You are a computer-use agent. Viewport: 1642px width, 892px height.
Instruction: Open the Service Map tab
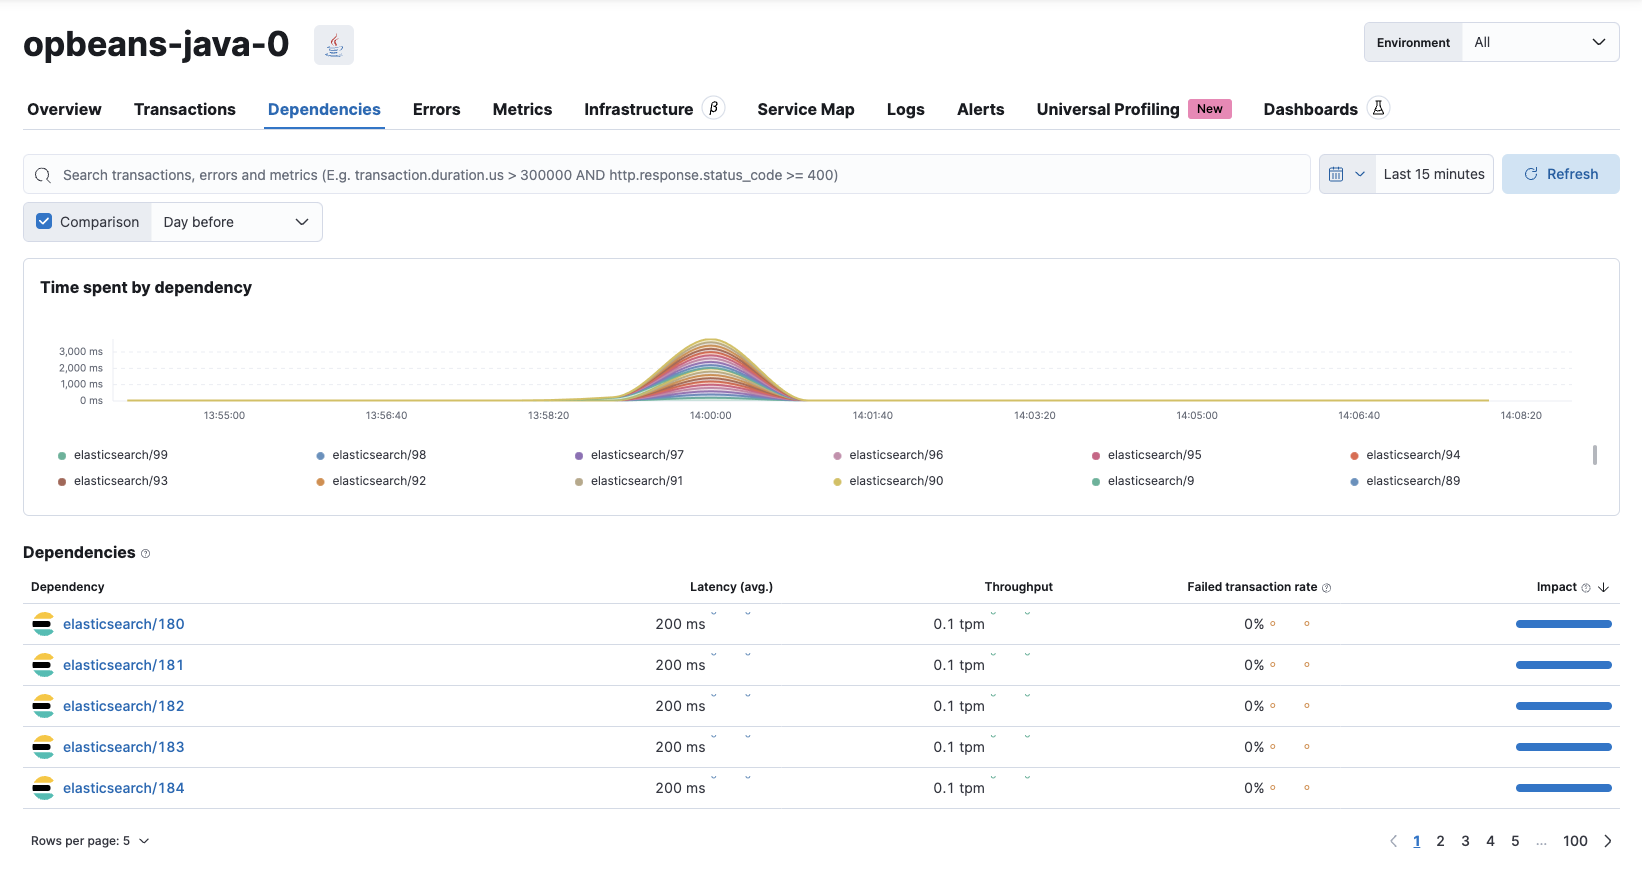click(x=806, y=109)
